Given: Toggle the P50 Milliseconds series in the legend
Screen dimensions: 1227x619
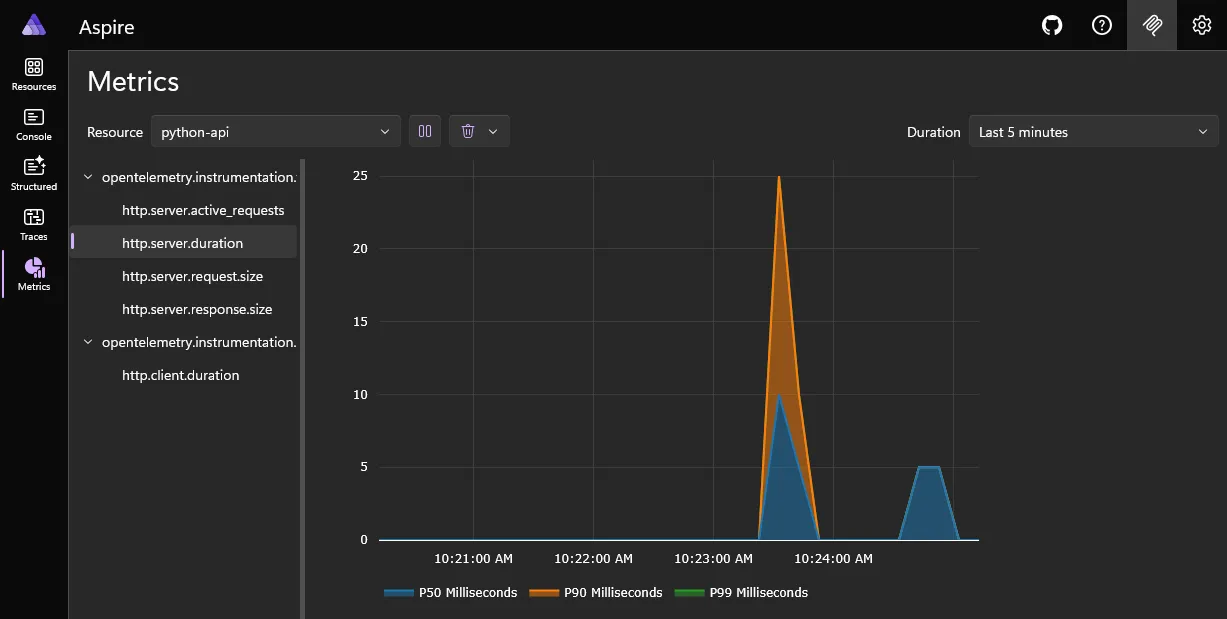Looking at the screenshot, I should 450,592.
